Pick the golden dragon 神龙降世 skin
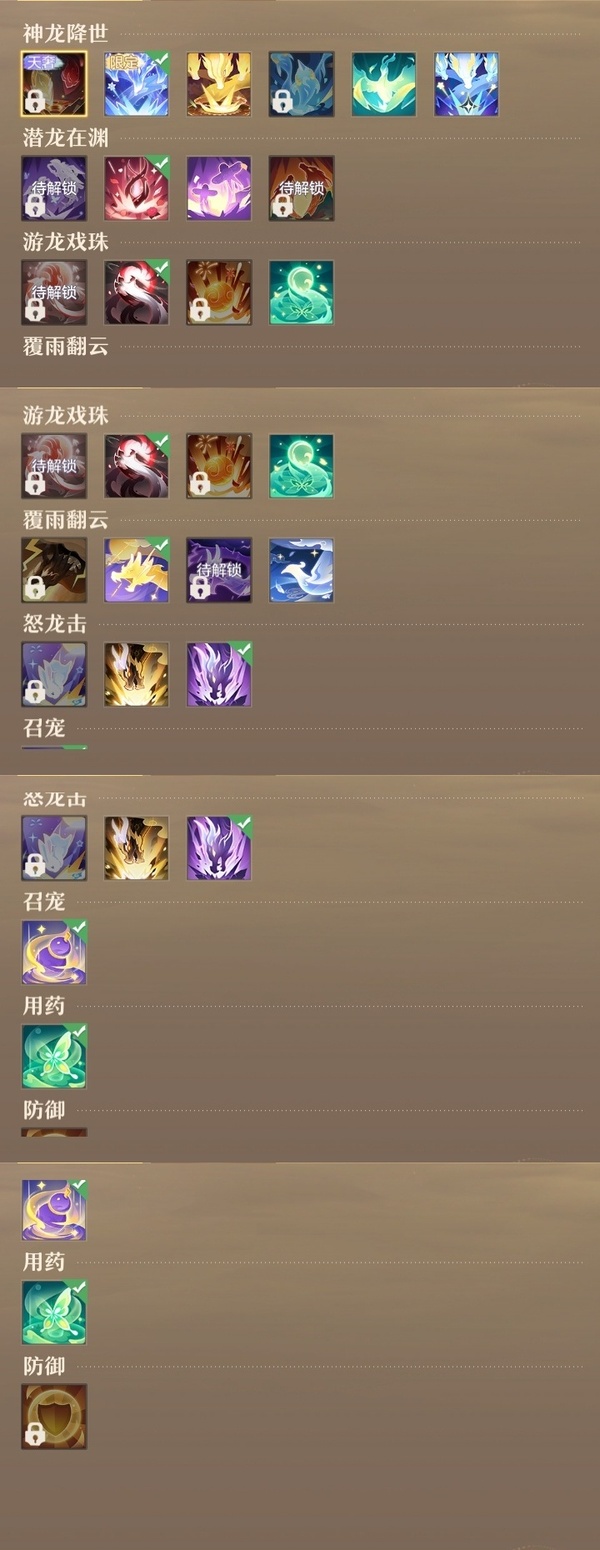 coord(219,84)
